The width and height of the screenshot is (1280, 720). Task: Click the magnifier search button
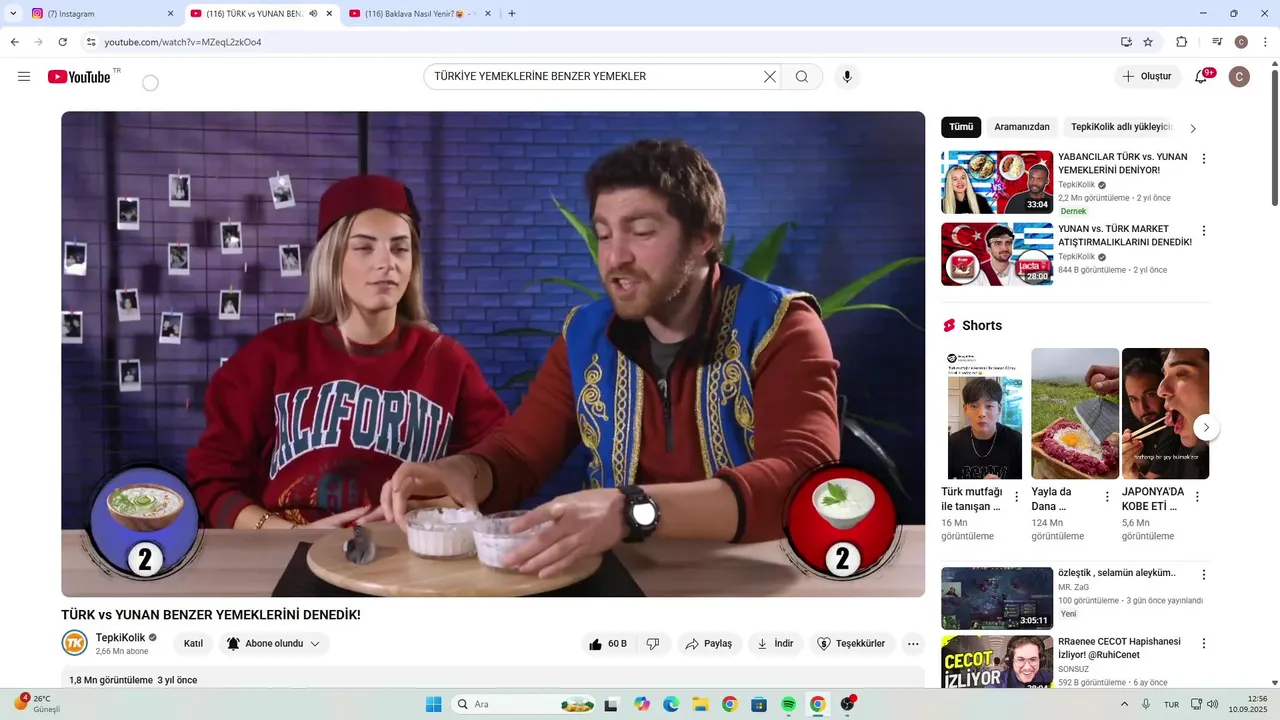point(802,77)
